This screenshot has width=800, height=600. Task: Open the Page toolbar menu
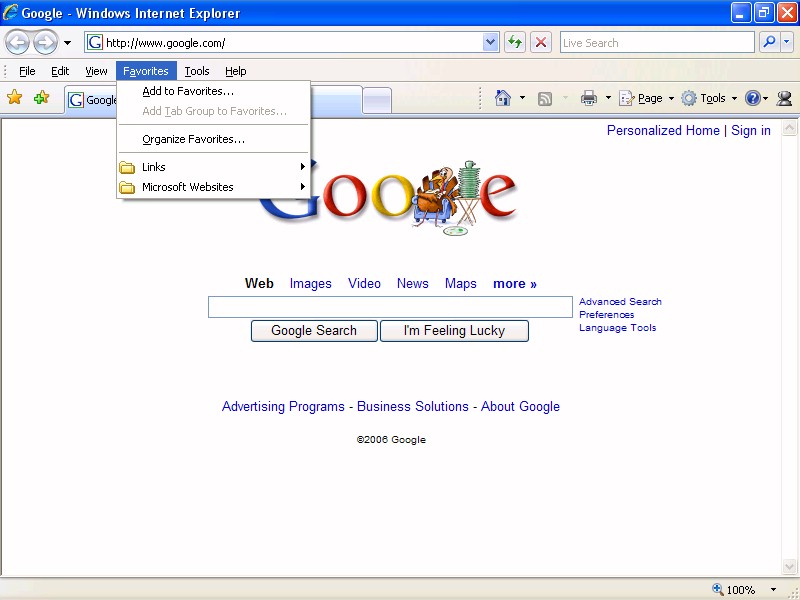[646, 98]
